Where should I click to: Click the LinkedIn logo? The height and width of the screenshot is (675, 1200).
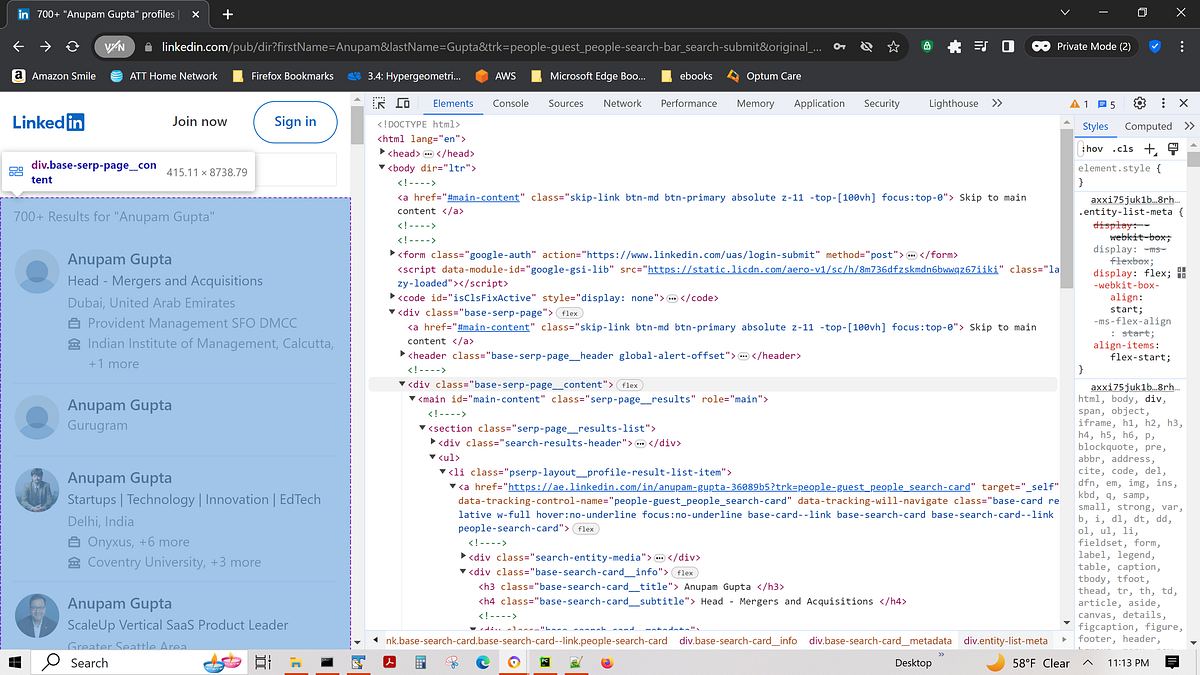tap(47, 121)
